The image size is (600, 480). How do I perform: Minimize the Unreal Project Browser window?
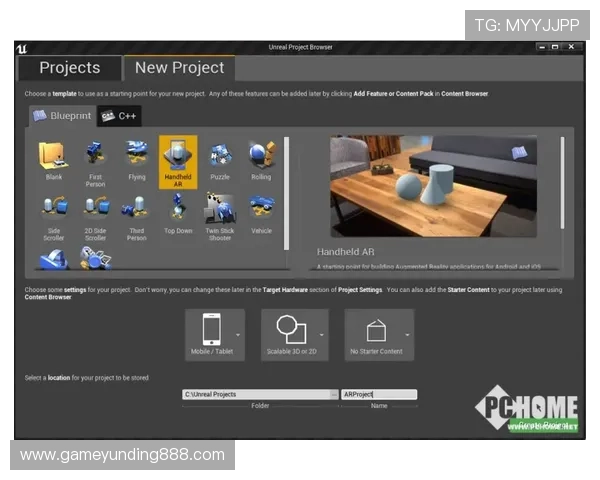(542, 47)
